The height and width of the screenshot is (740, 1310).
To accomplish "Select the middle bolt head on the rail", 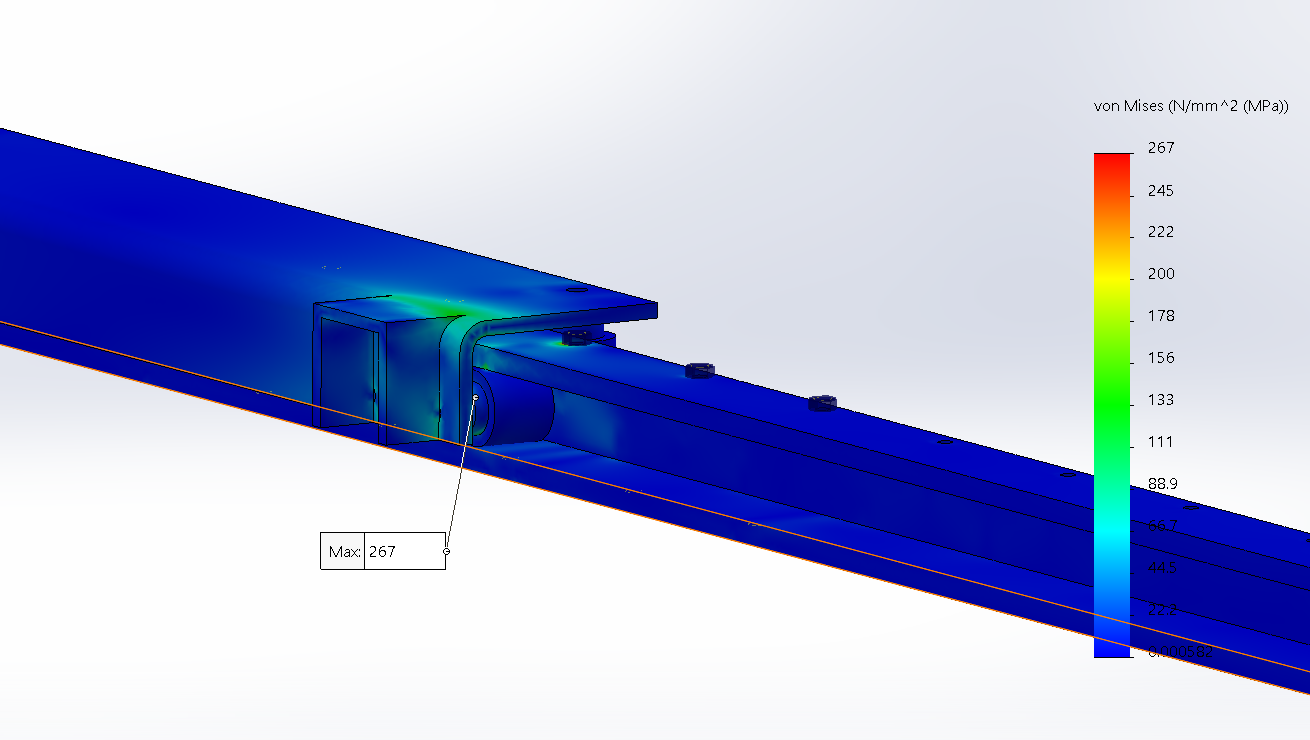I will [700, 370].
